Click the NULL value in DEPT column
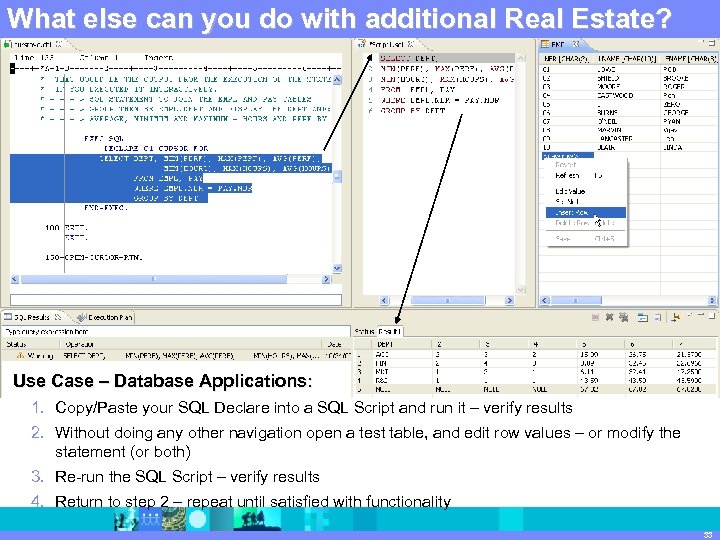 coord(382,389)
